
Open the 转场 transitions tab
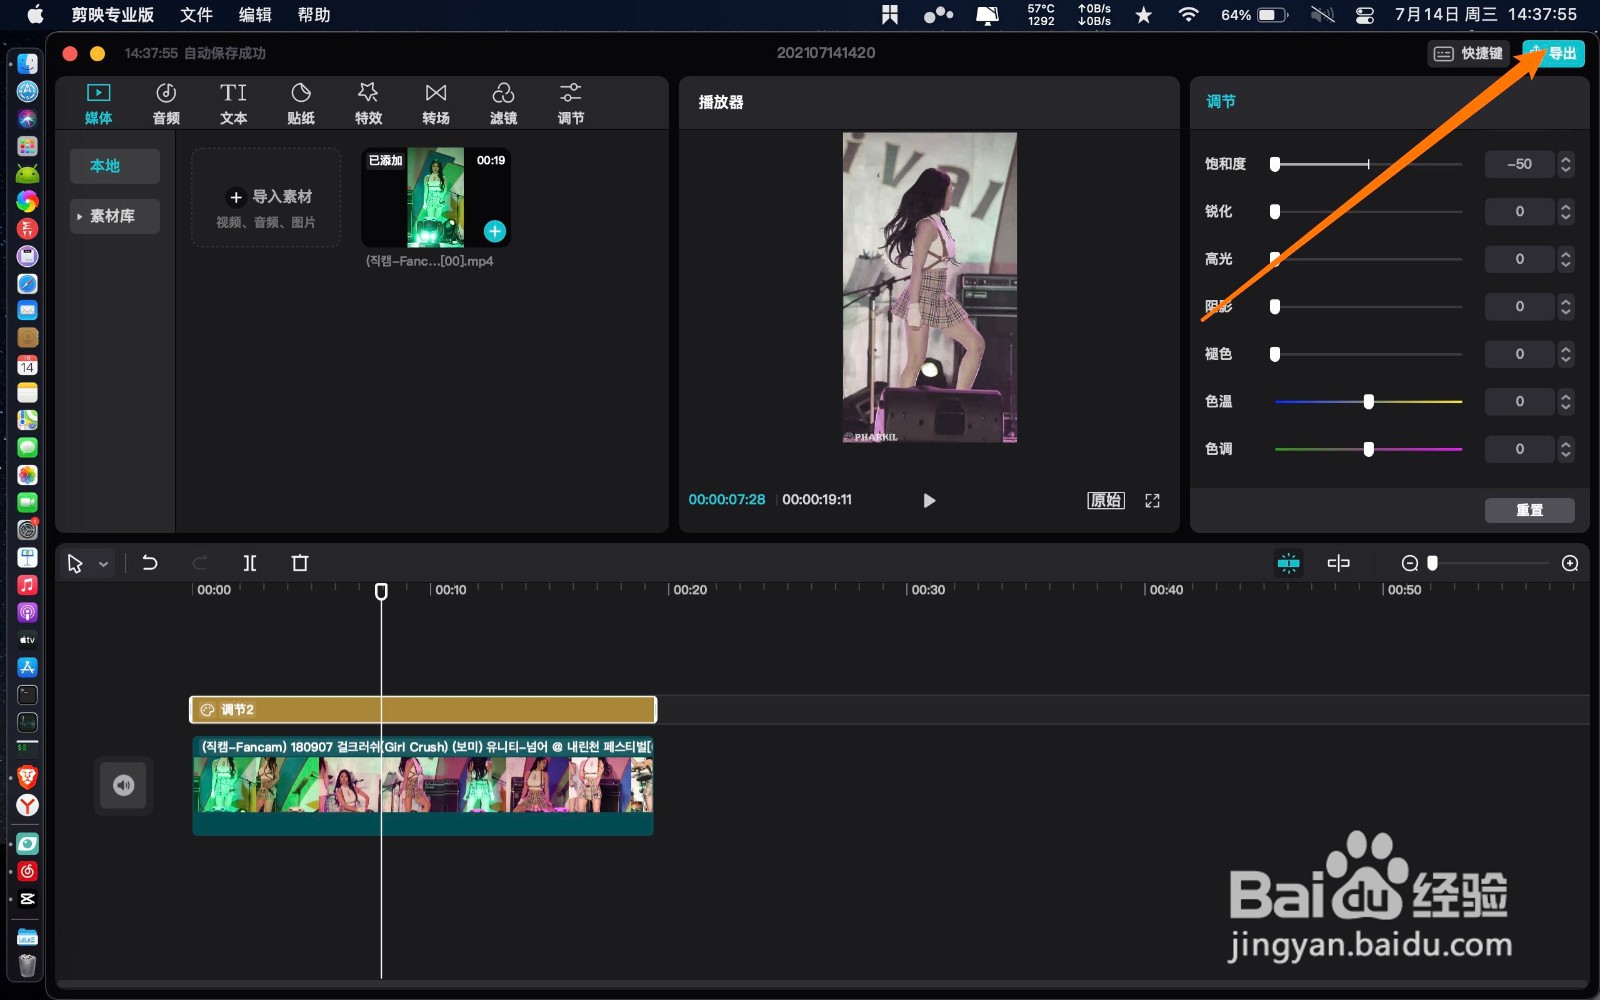[436, 104]
